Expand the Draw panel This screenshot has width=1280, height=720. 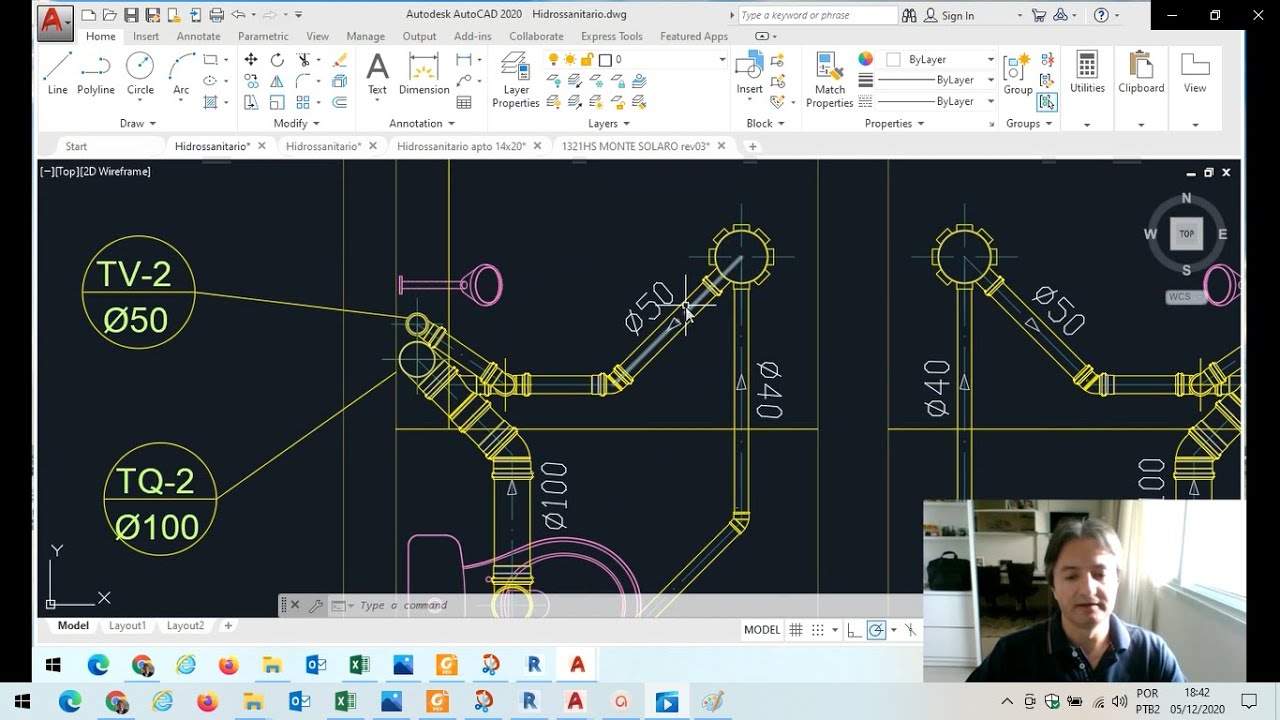[x=138, y=123]
